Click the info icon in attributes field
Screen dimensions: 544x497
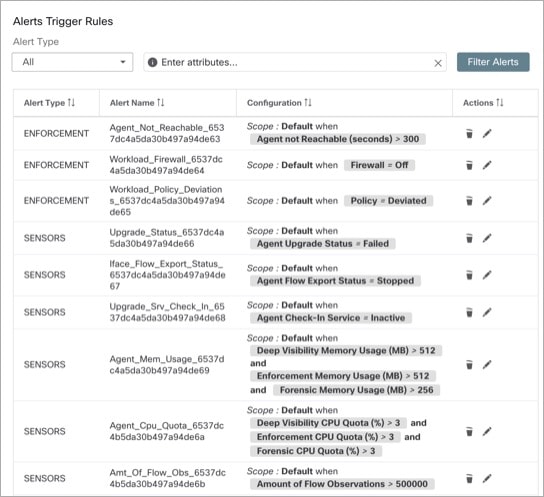[152, 62]
